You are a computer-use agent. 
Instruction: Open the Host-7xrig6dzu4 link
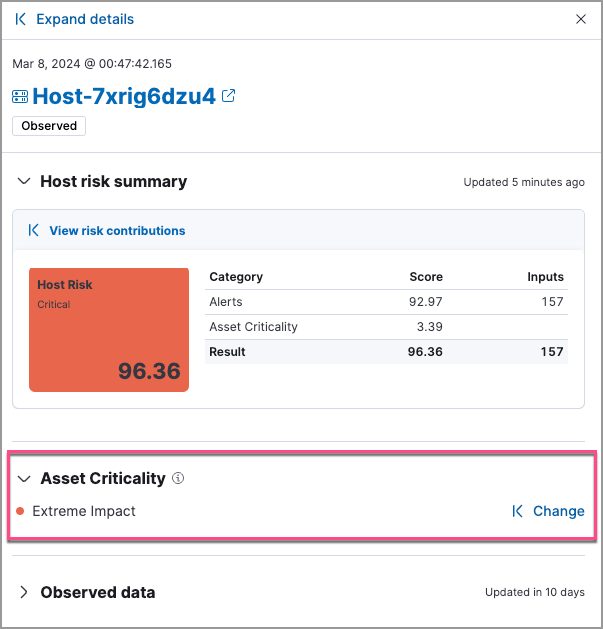click(x=124, y=96)
